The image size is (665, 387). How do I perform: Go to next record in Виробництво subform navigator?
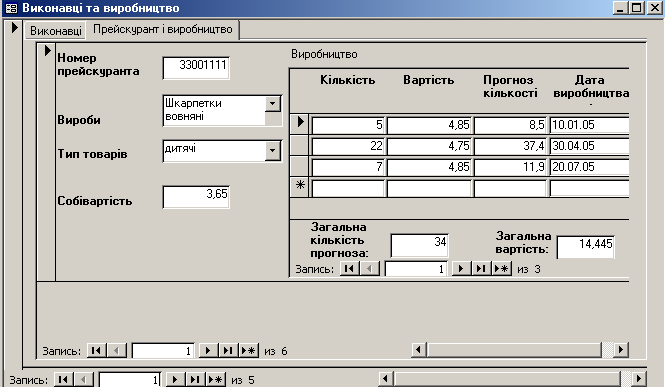point(461,269)
